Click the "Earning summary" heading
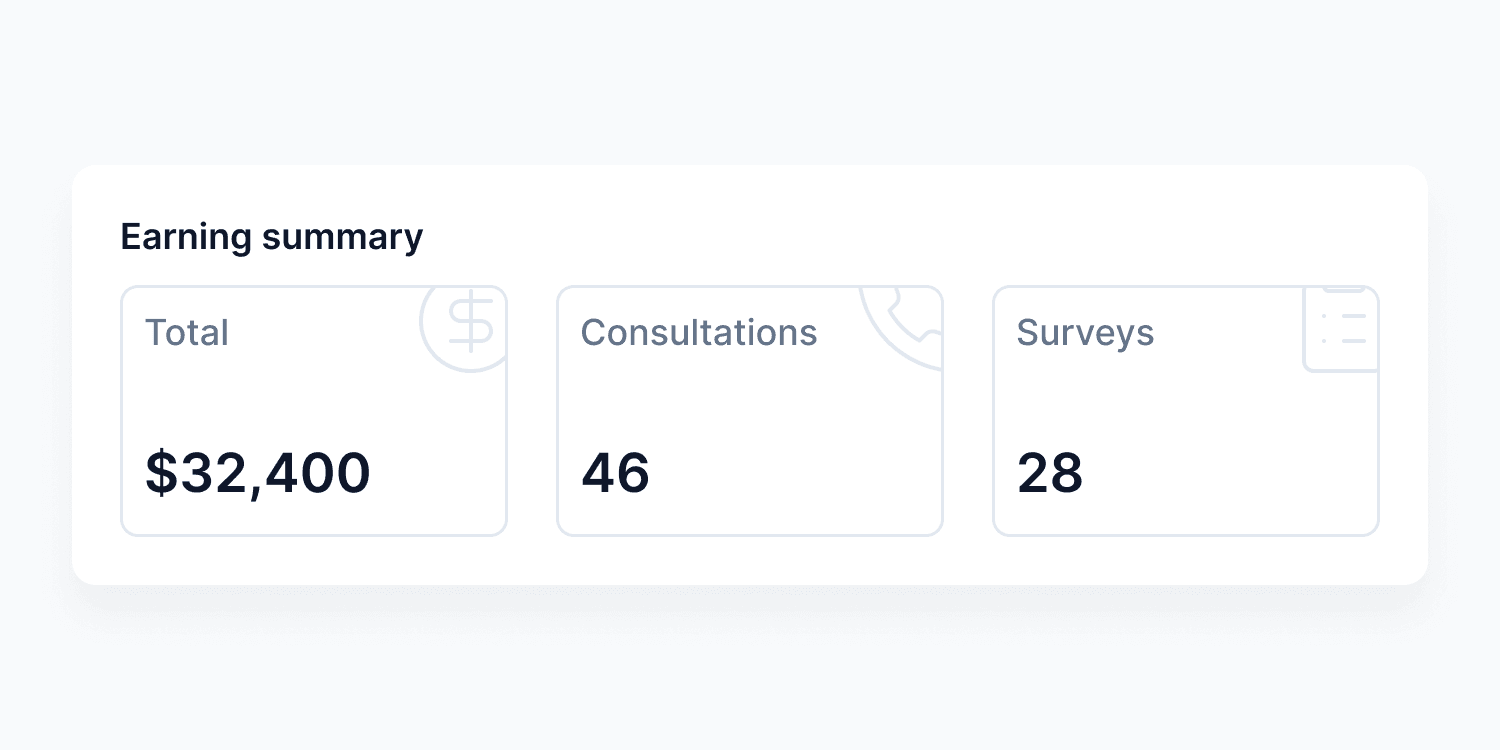The height and width of the screenshot is (750, 1500). point(271,237)
